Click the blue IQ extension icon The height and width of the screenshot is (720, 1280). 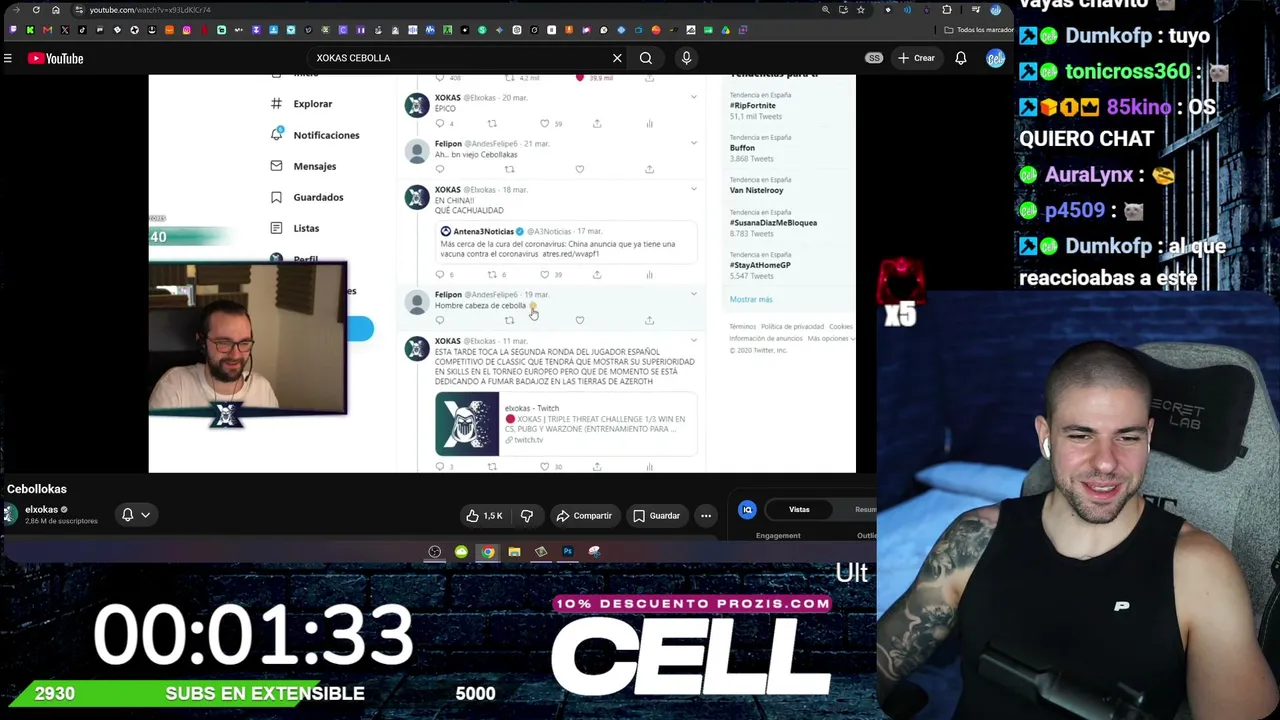747,510
